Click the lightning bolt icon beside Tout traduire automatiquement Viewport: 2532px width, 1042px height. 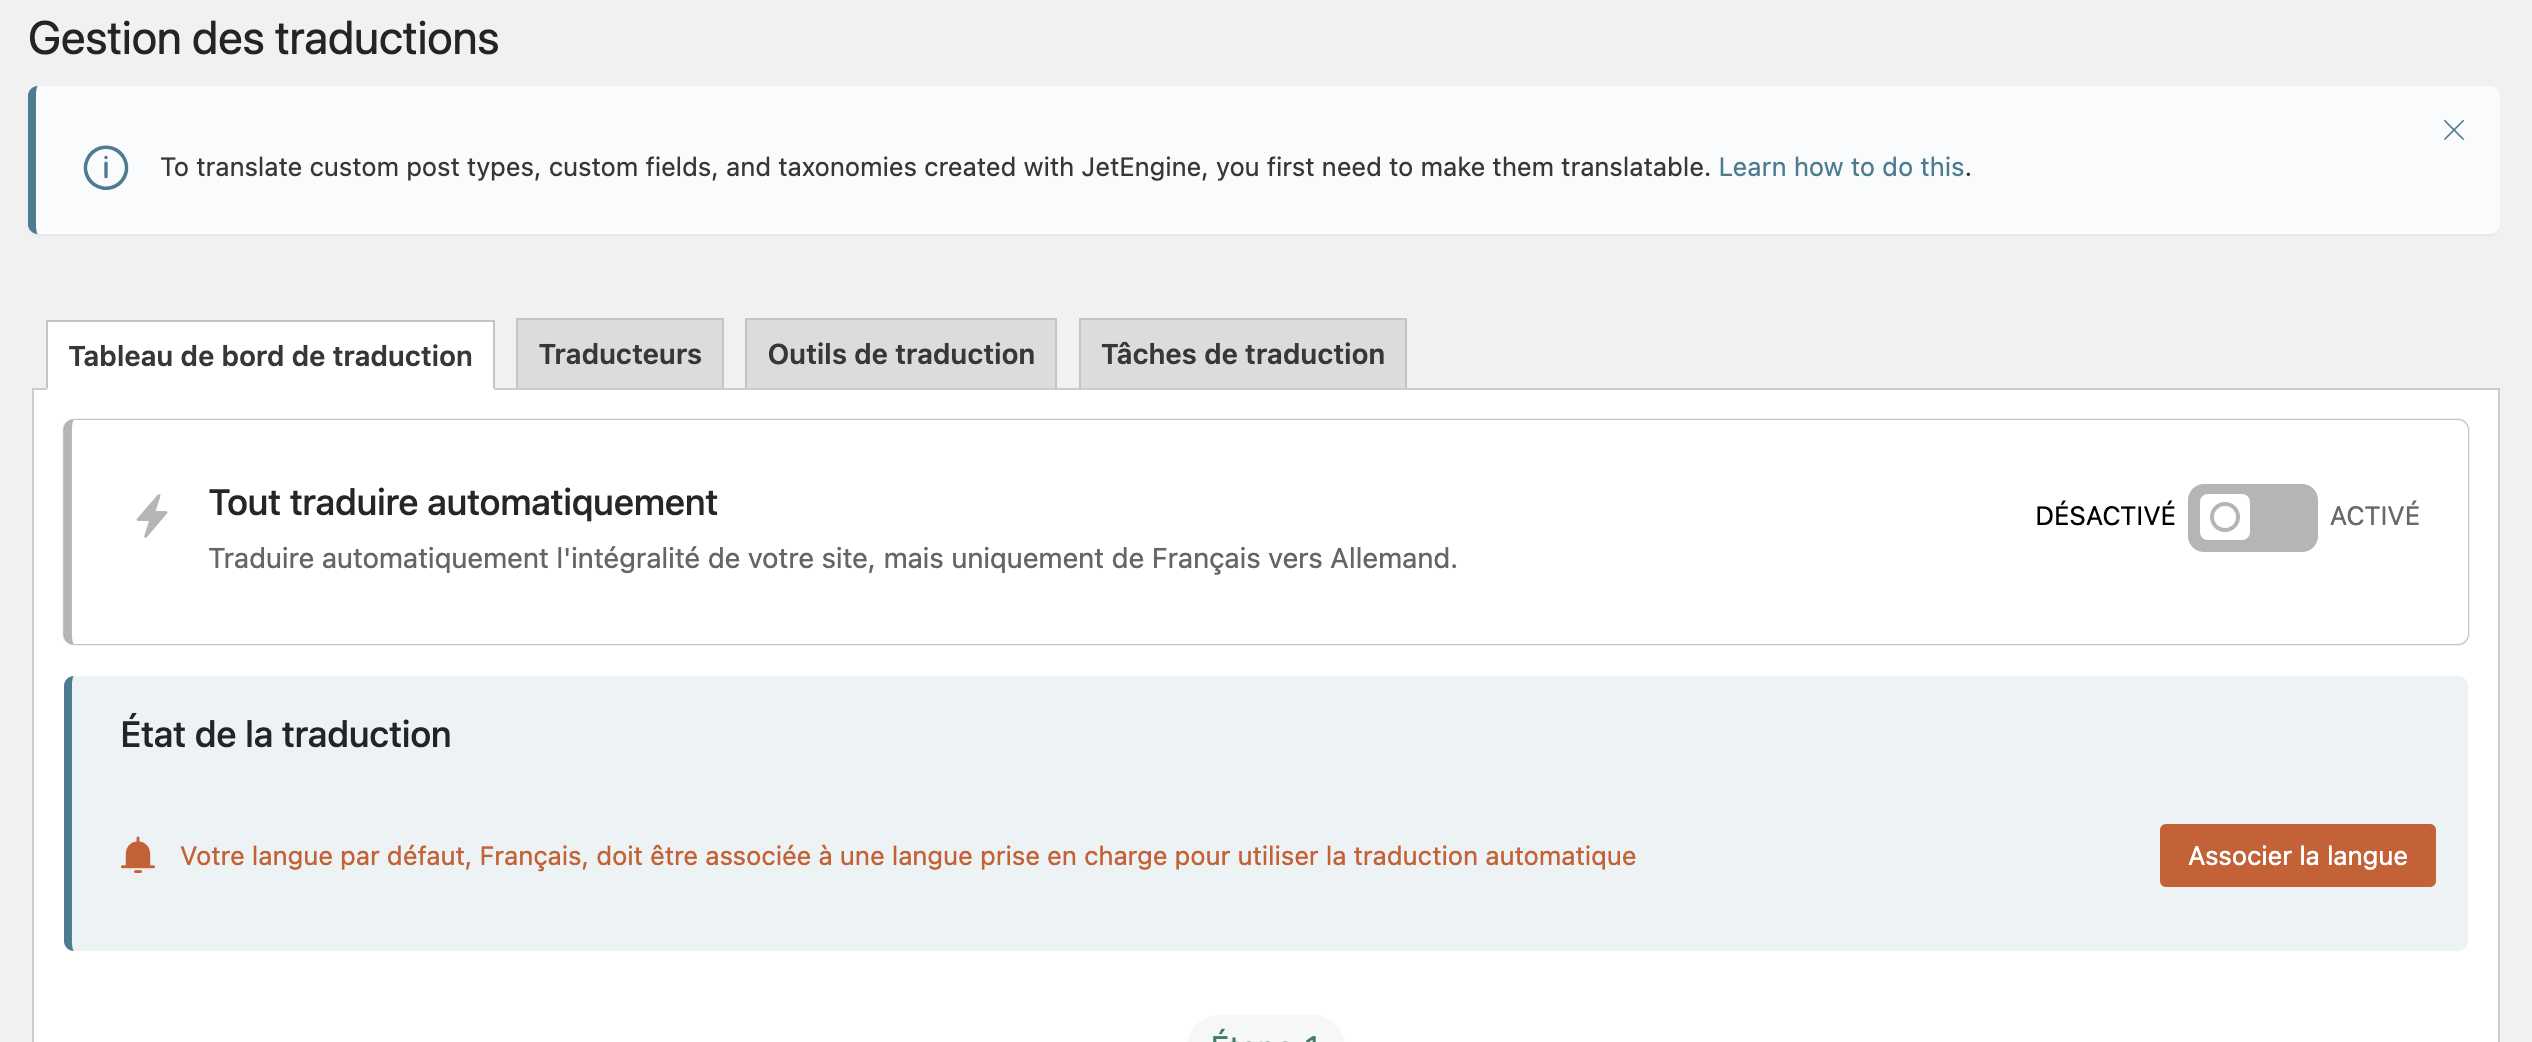point(152,516)
